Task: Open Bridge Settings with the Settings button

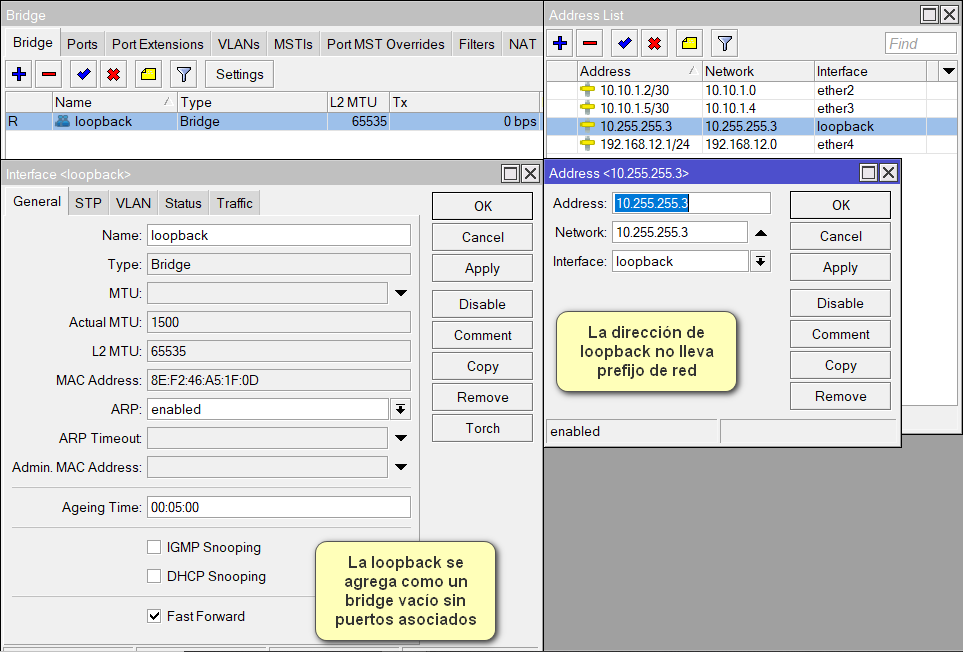Action: pos(239,74)
